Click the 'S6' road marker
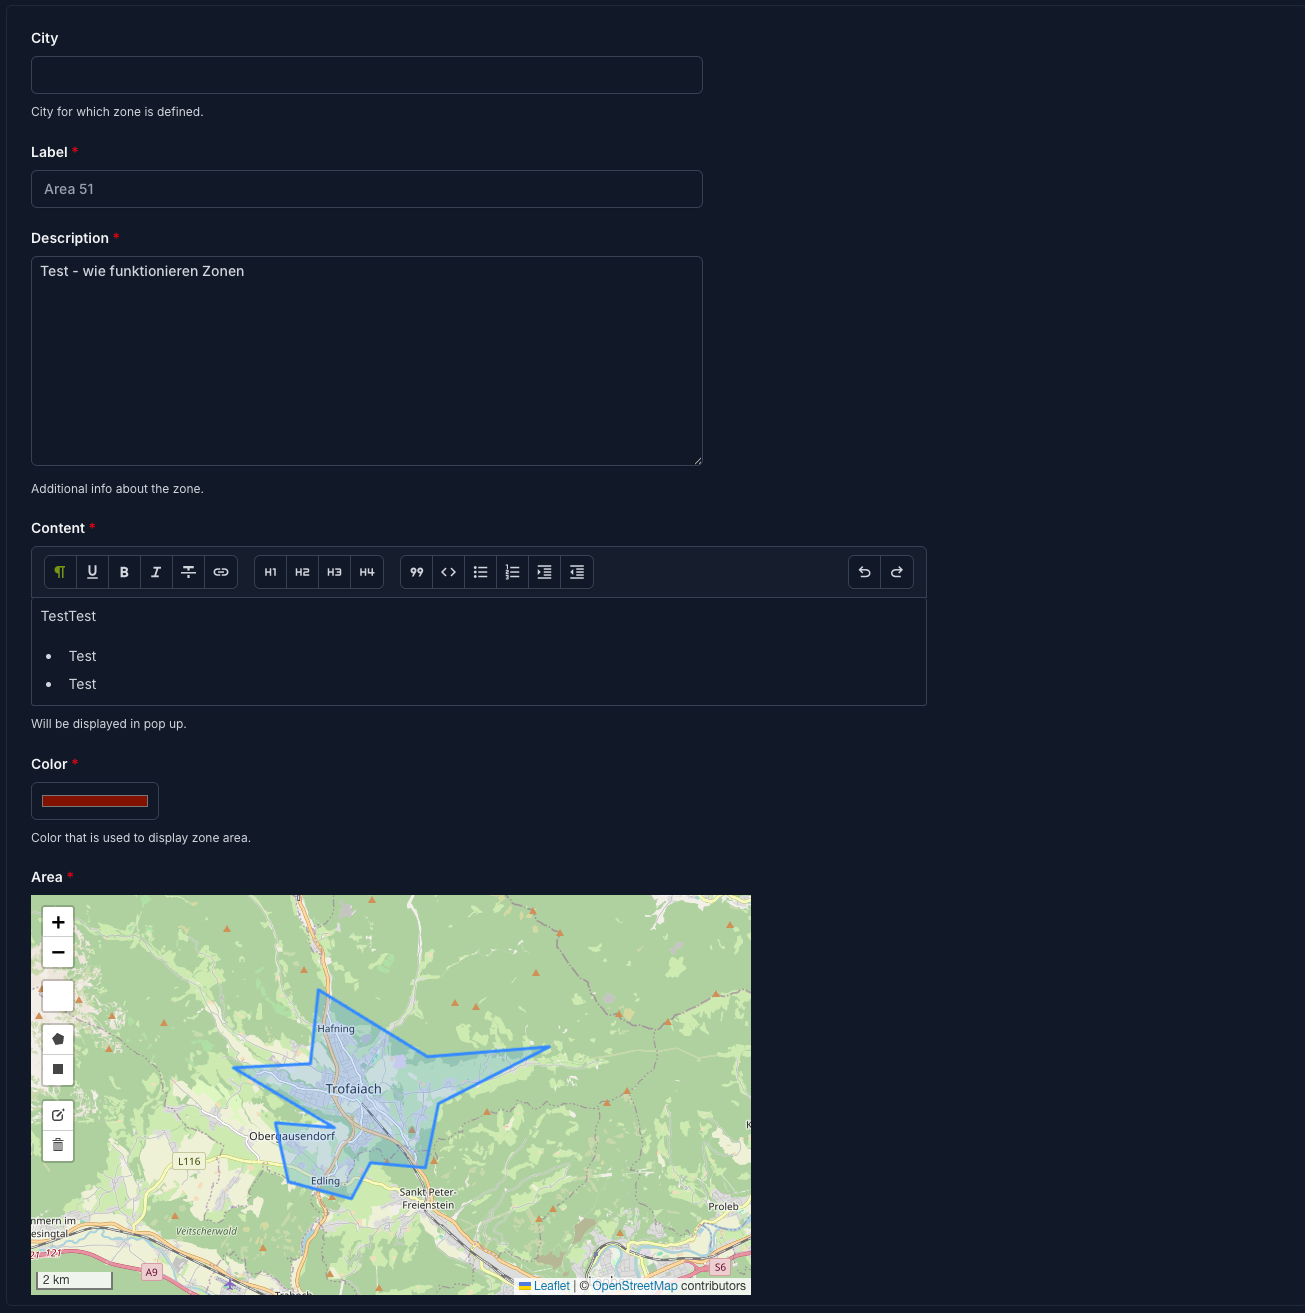This screenshot has height=1313, width=1305. pyautogui.click(x=720, y=1267)
